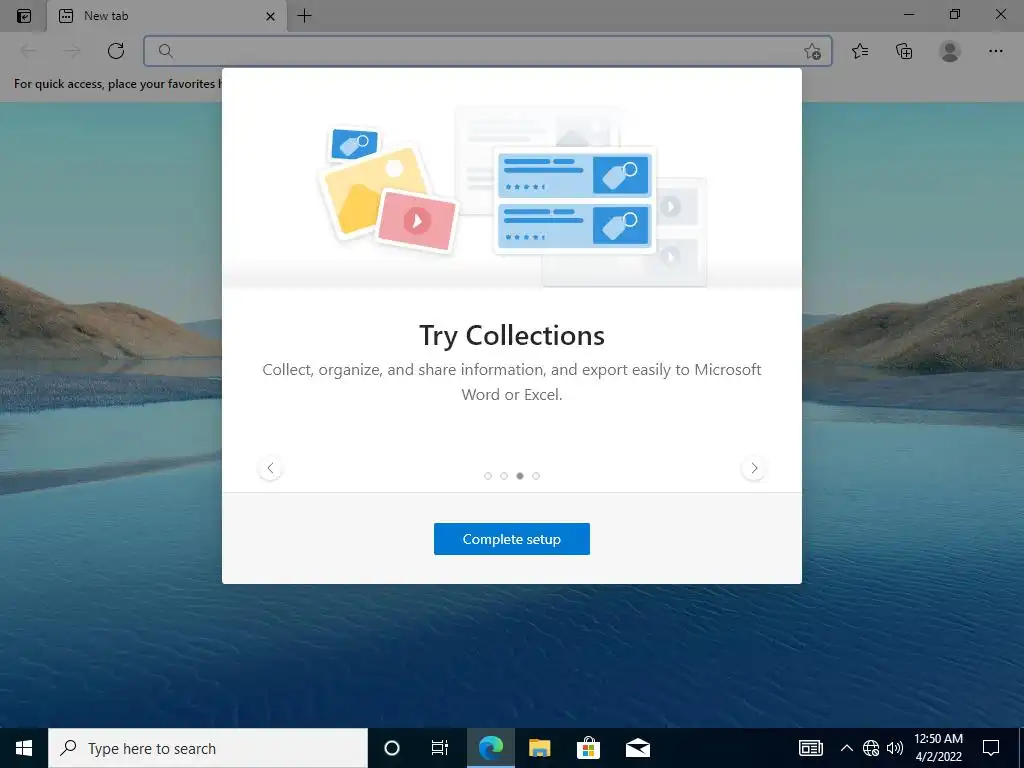Open the Action Center notifications icon
1024x768 pixels.
991,748
